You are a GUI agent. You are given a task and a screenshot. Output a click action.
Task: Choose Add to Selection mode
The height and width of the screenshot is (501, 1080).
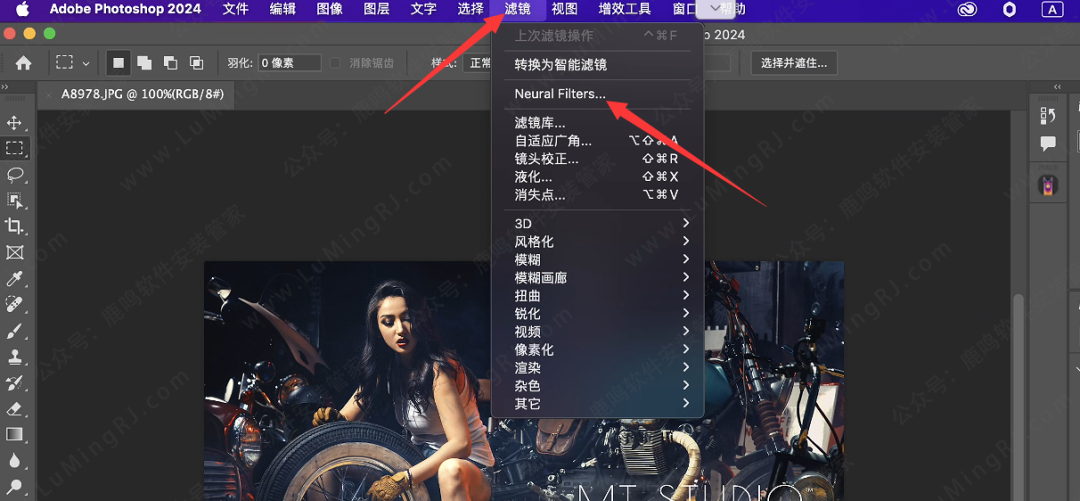144,63
